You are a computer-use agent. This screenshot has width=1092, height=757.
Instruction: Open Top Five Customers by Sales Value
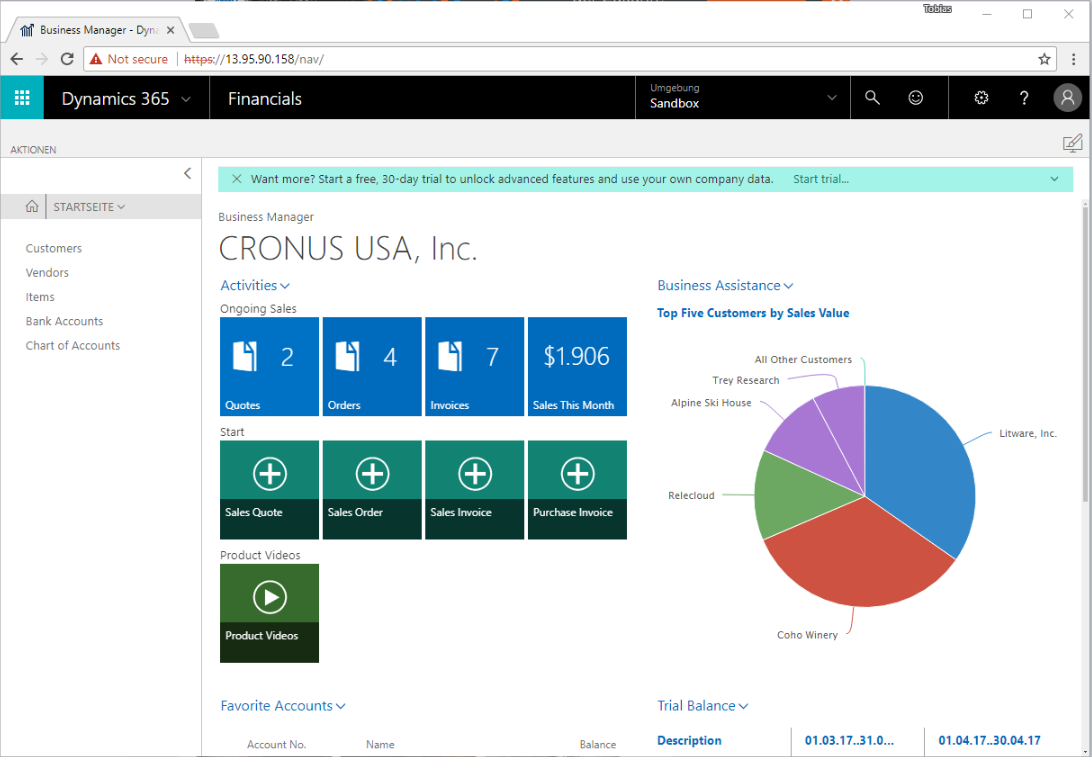(753, 313)
